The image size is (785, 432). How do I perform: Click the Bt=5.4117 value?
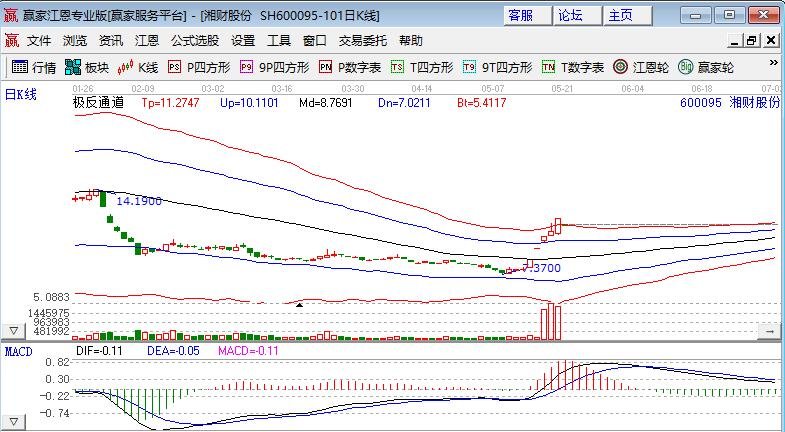coord(482,103)
